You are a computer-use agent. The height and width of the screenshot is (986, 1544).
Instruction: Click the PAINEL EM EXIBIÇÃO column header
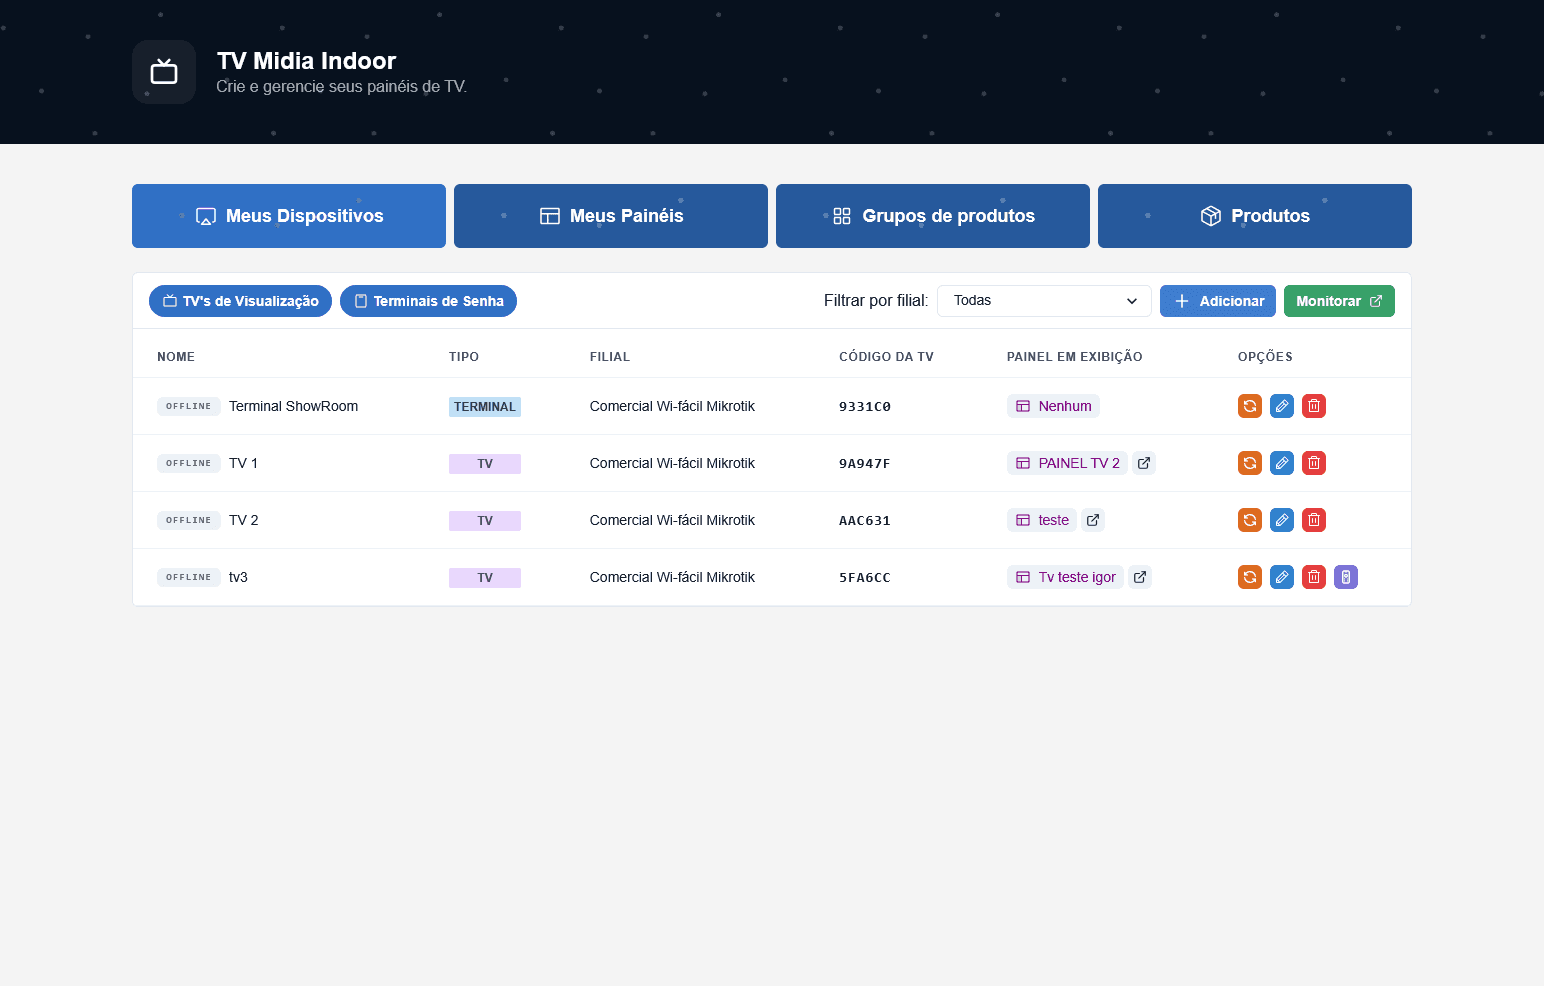1074,357
